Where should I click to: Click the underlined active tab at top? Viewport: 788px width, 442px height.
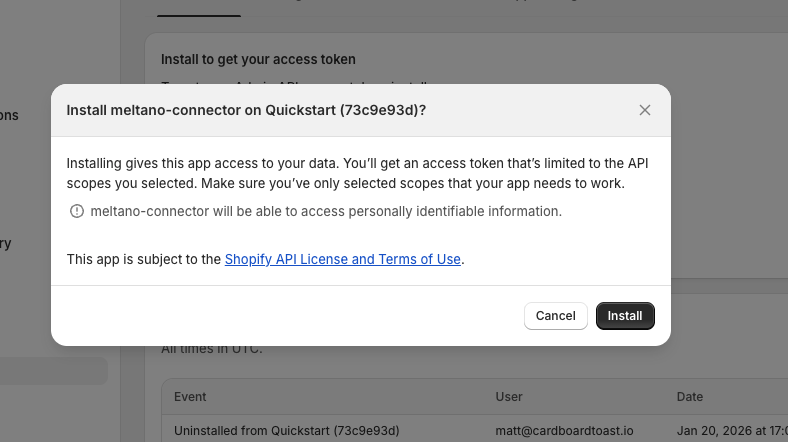click(199, 8)
